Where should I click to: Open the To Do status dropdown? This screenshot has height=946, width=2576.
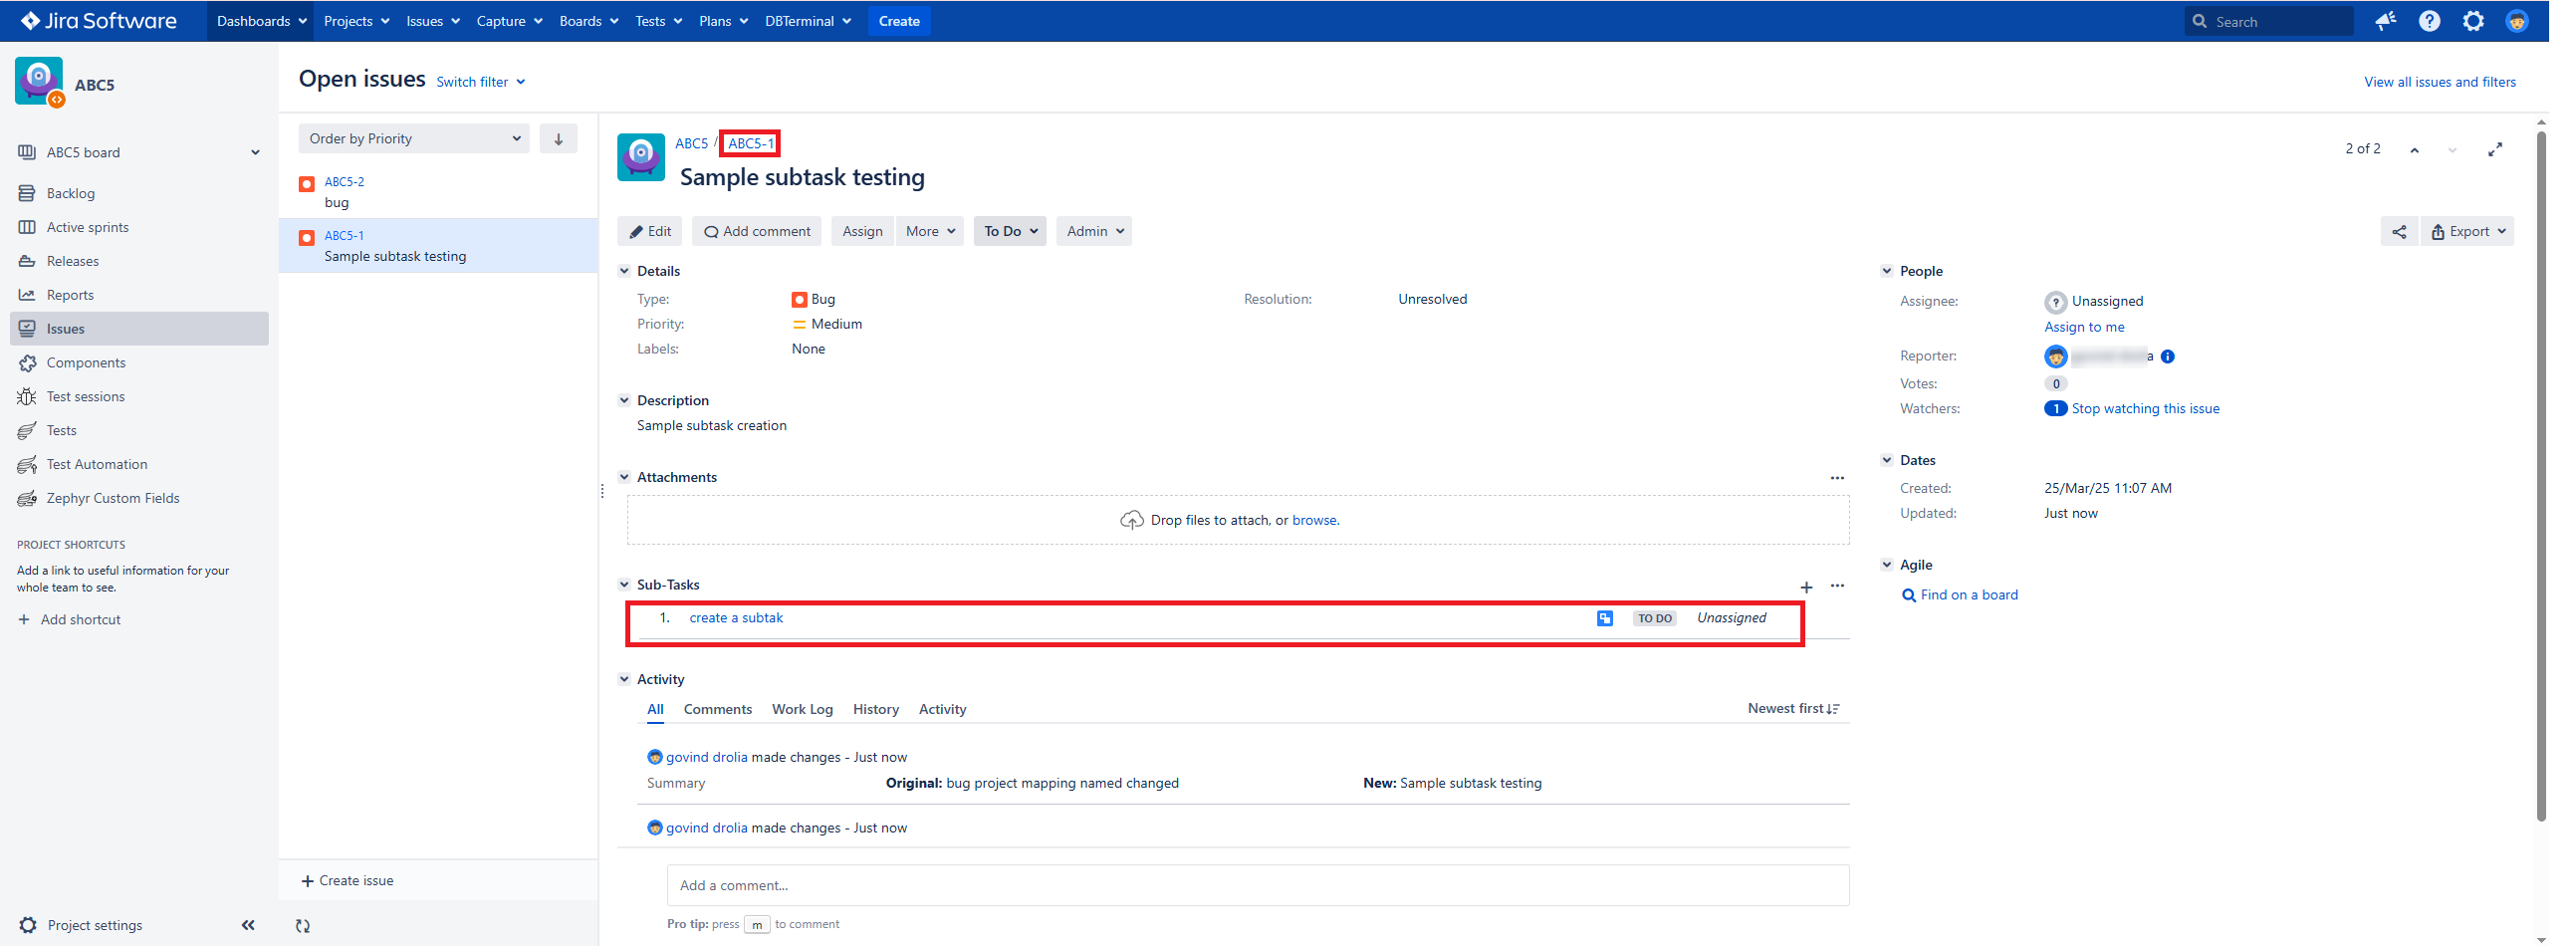click(1008, 230)
